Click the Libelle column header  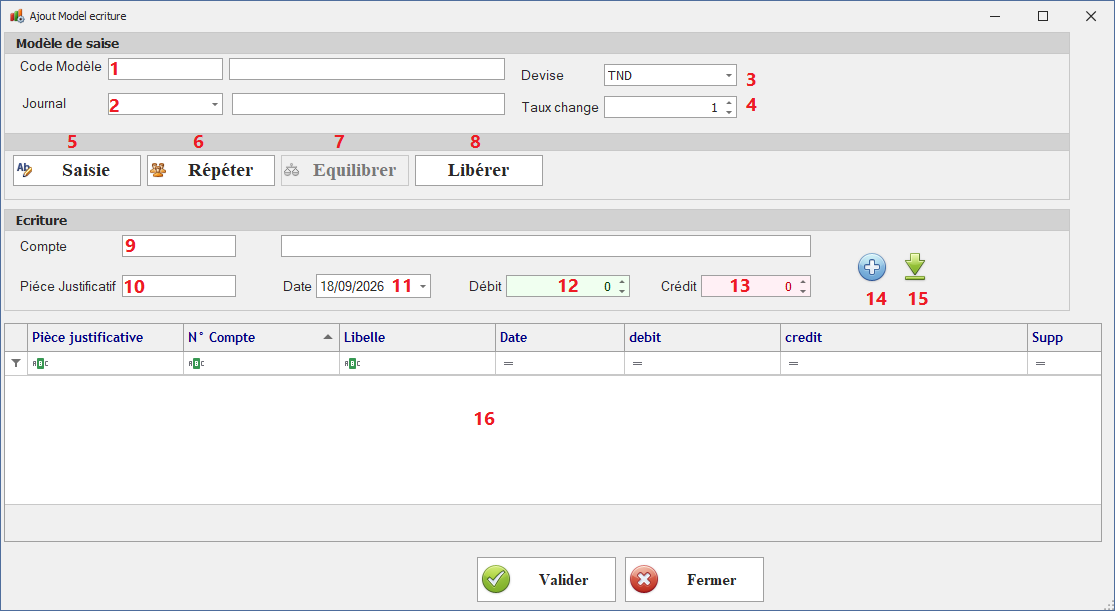tap(417, 338)
